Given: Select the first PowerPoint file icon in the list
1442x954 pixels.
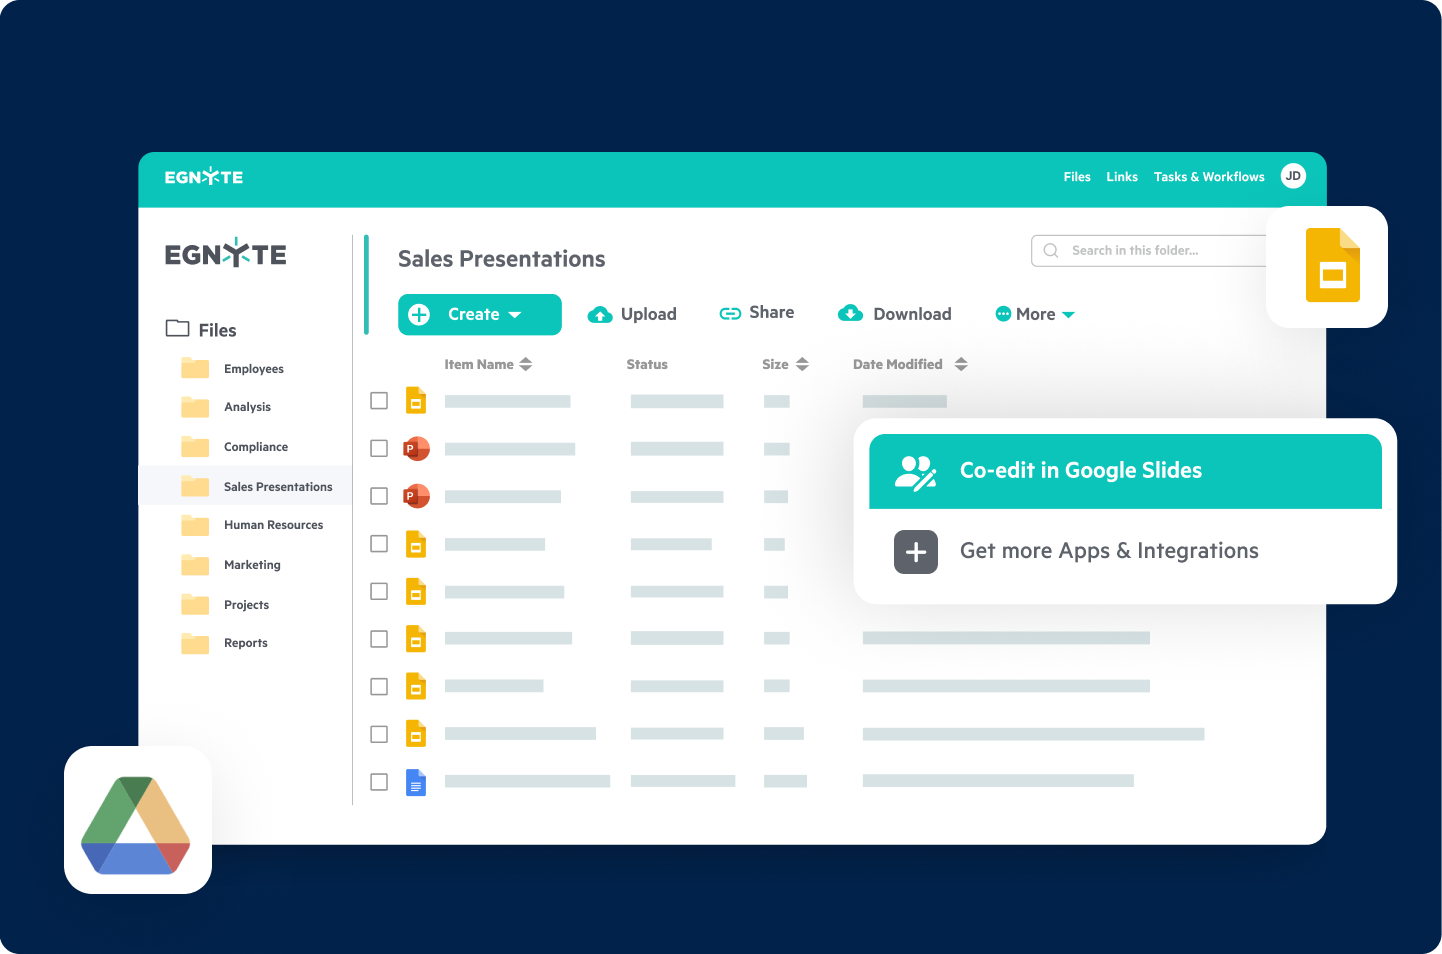Looking at the screenshot, I should (416, 448).
